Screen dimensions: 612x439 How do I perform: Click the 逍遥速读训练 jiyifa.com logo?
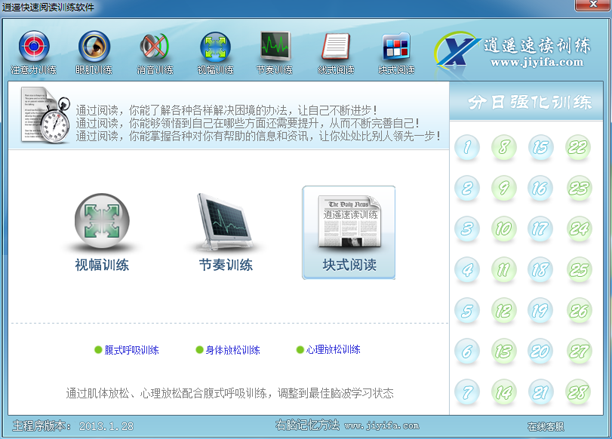(514, 52)
